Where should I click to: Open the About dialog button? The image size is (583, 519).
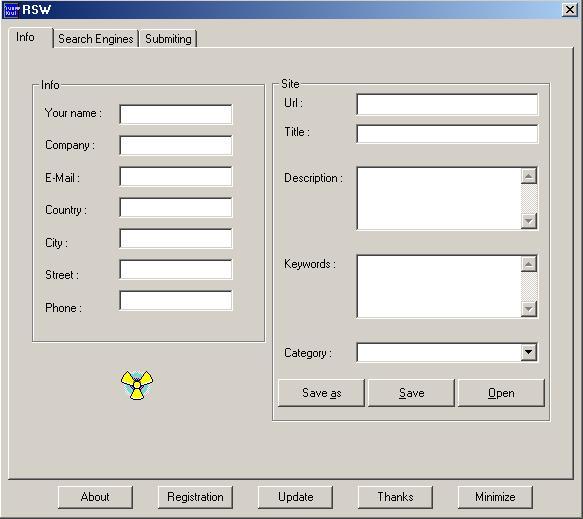(95, 497)
